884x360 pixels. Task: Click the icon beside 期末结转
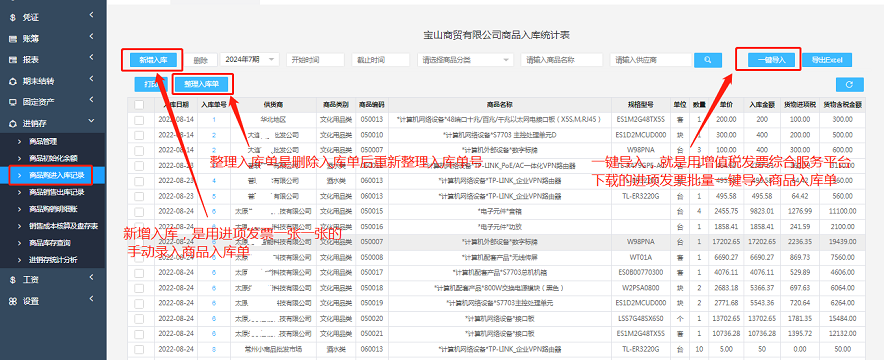(x=12, y=81)
